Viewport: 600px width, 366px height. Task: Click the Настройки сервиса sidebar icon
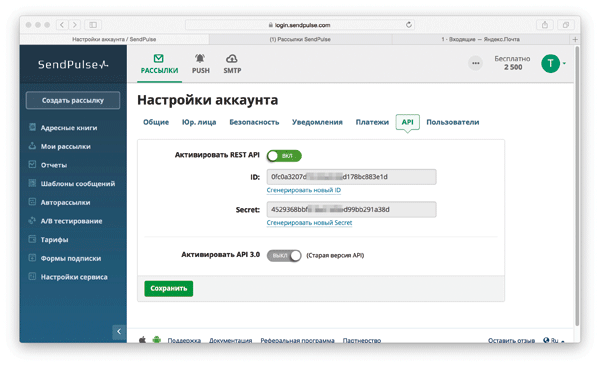click(x=33, y=276)
